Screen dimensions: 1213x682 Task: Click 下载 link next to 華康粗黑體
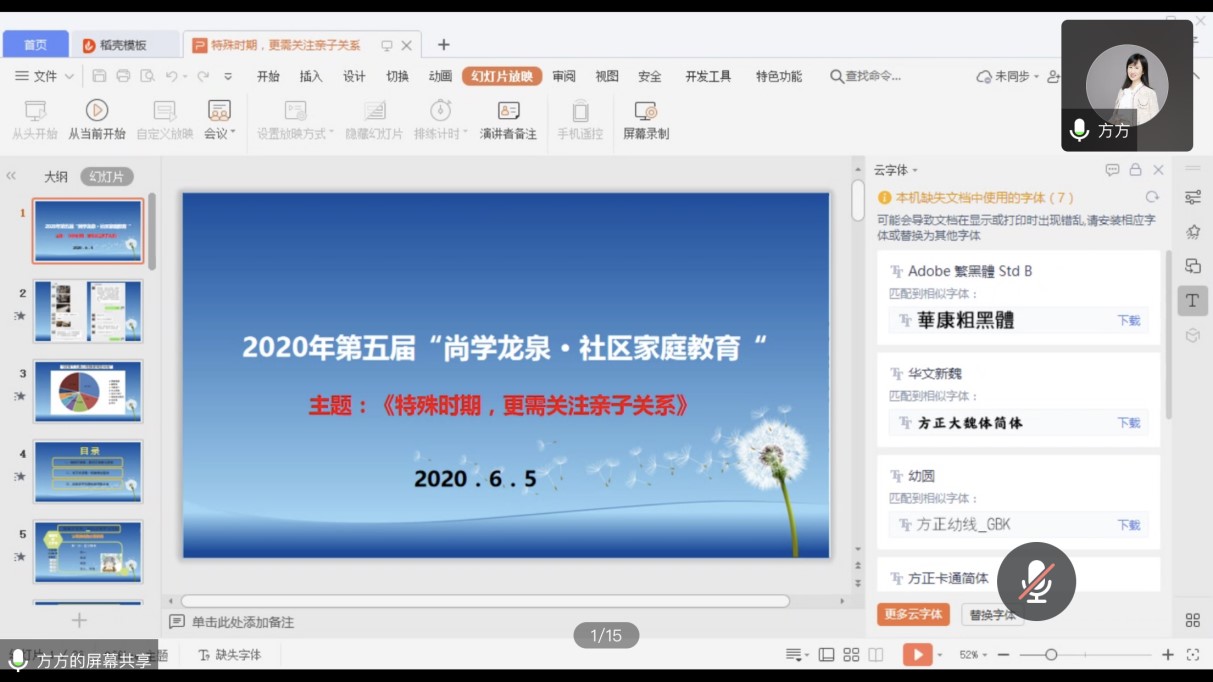tap(1128, 321)
